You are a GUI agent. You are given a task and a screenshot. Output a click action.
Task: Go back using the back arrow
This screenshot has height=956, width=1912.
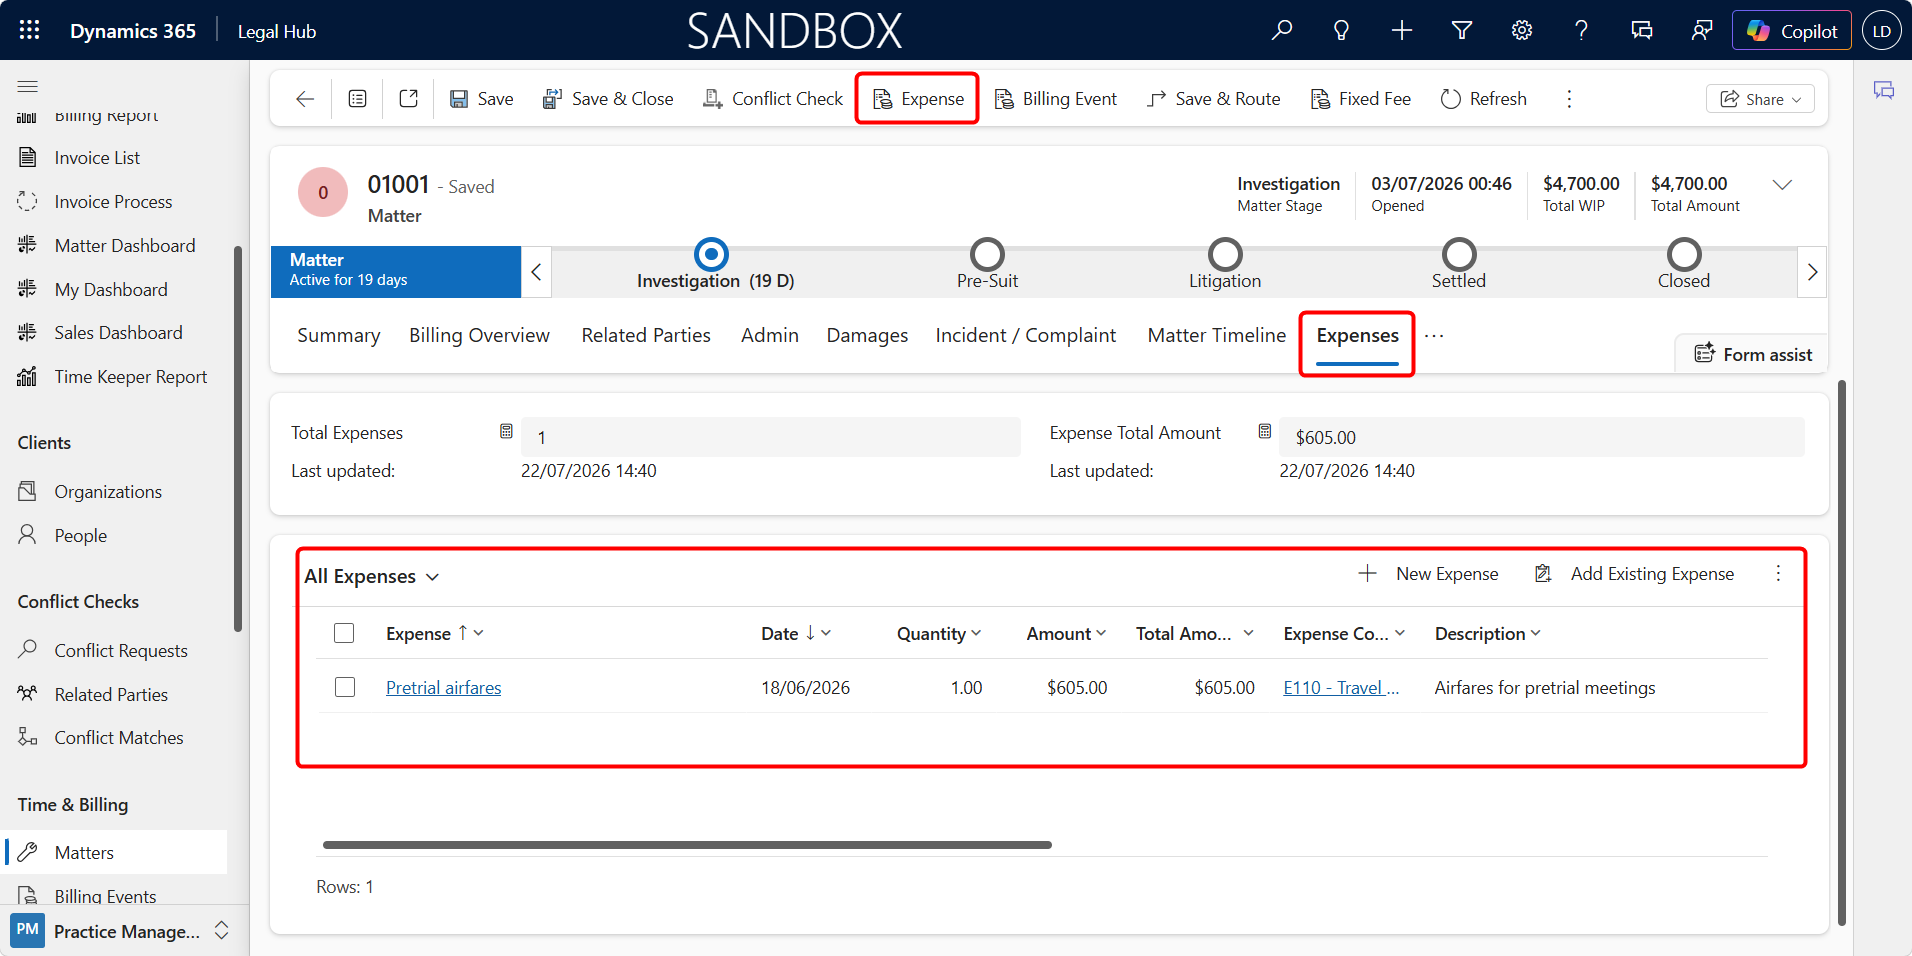coord(305,99)
